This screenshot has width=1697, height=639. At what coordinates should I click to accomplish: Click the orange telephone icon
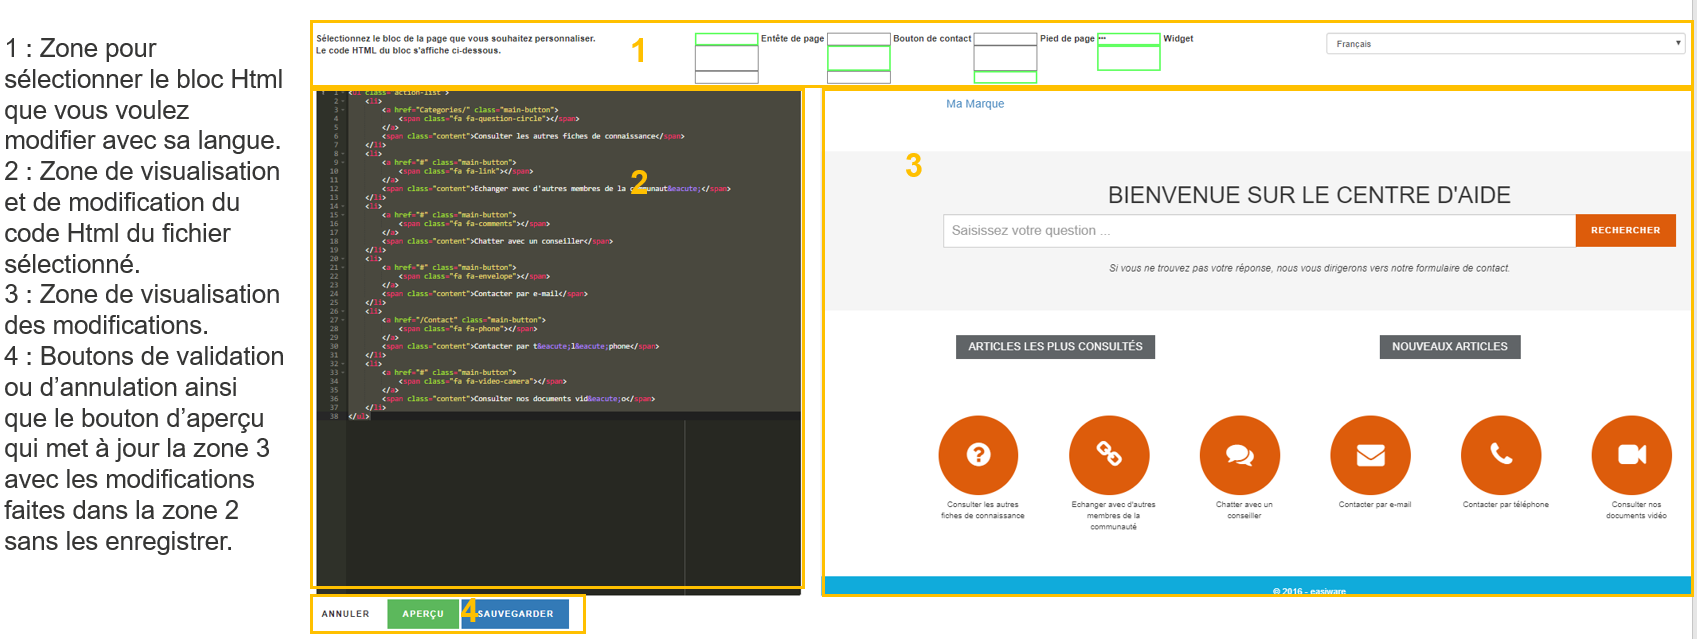(x=1501, y=455)
